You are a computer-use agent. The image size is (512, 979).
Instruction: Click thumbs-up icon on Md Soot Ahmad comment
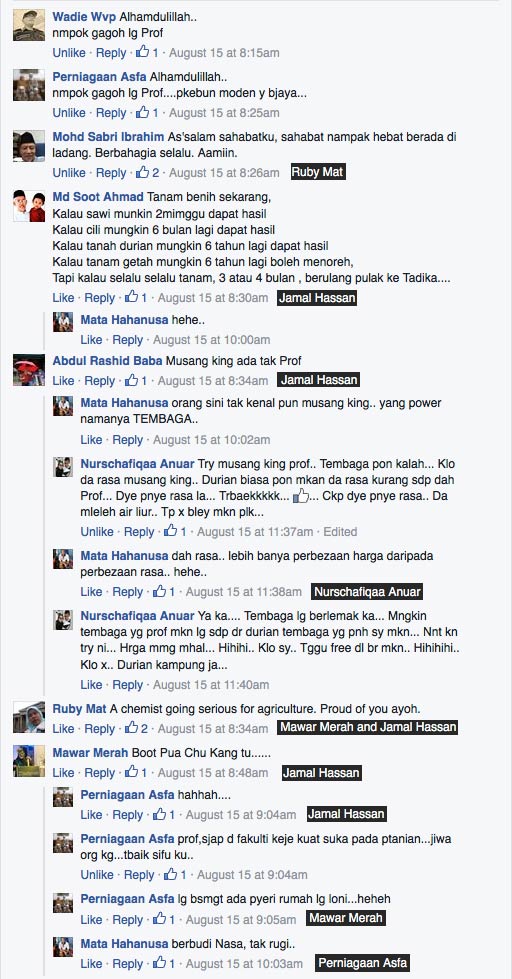coord(132,298)
